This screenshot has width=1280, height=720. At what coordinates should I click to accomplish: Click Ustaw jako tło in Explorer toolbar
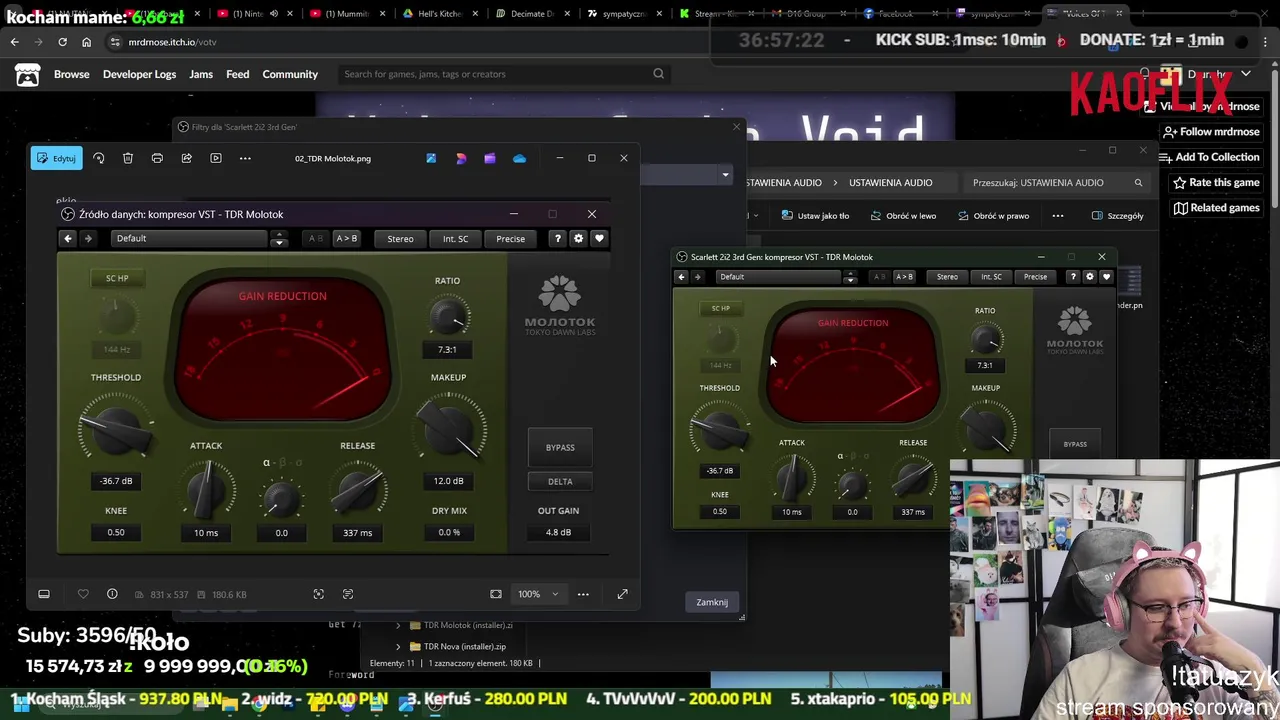[x=816, y=216]
